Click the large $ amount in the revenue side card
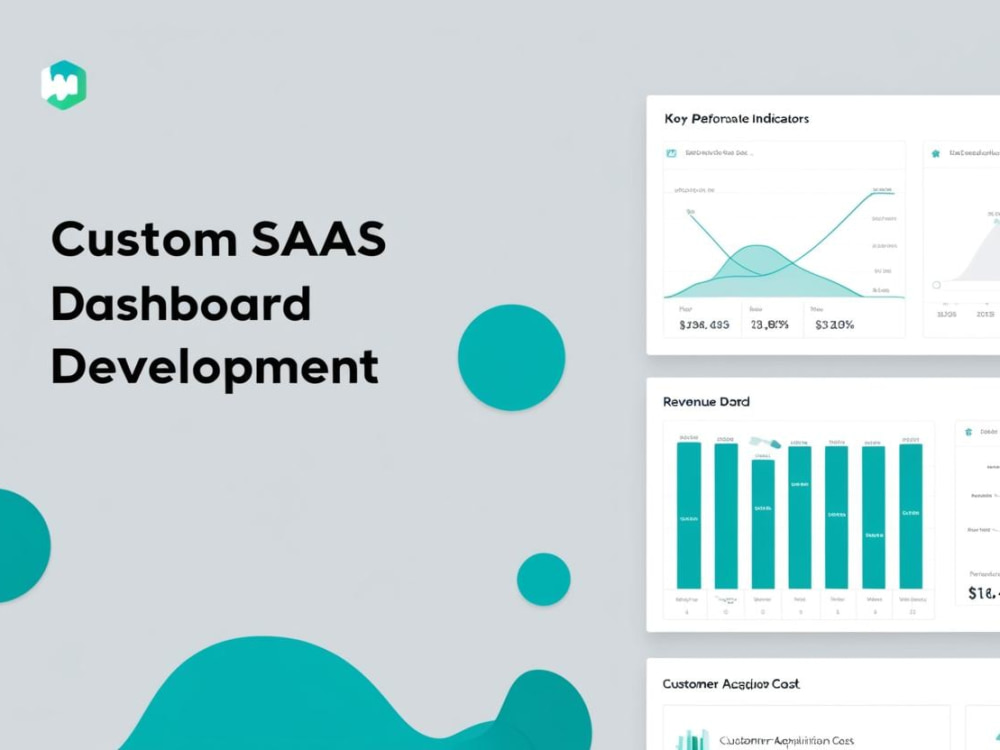Viewport: 1000px width, 750px height. 983,594
